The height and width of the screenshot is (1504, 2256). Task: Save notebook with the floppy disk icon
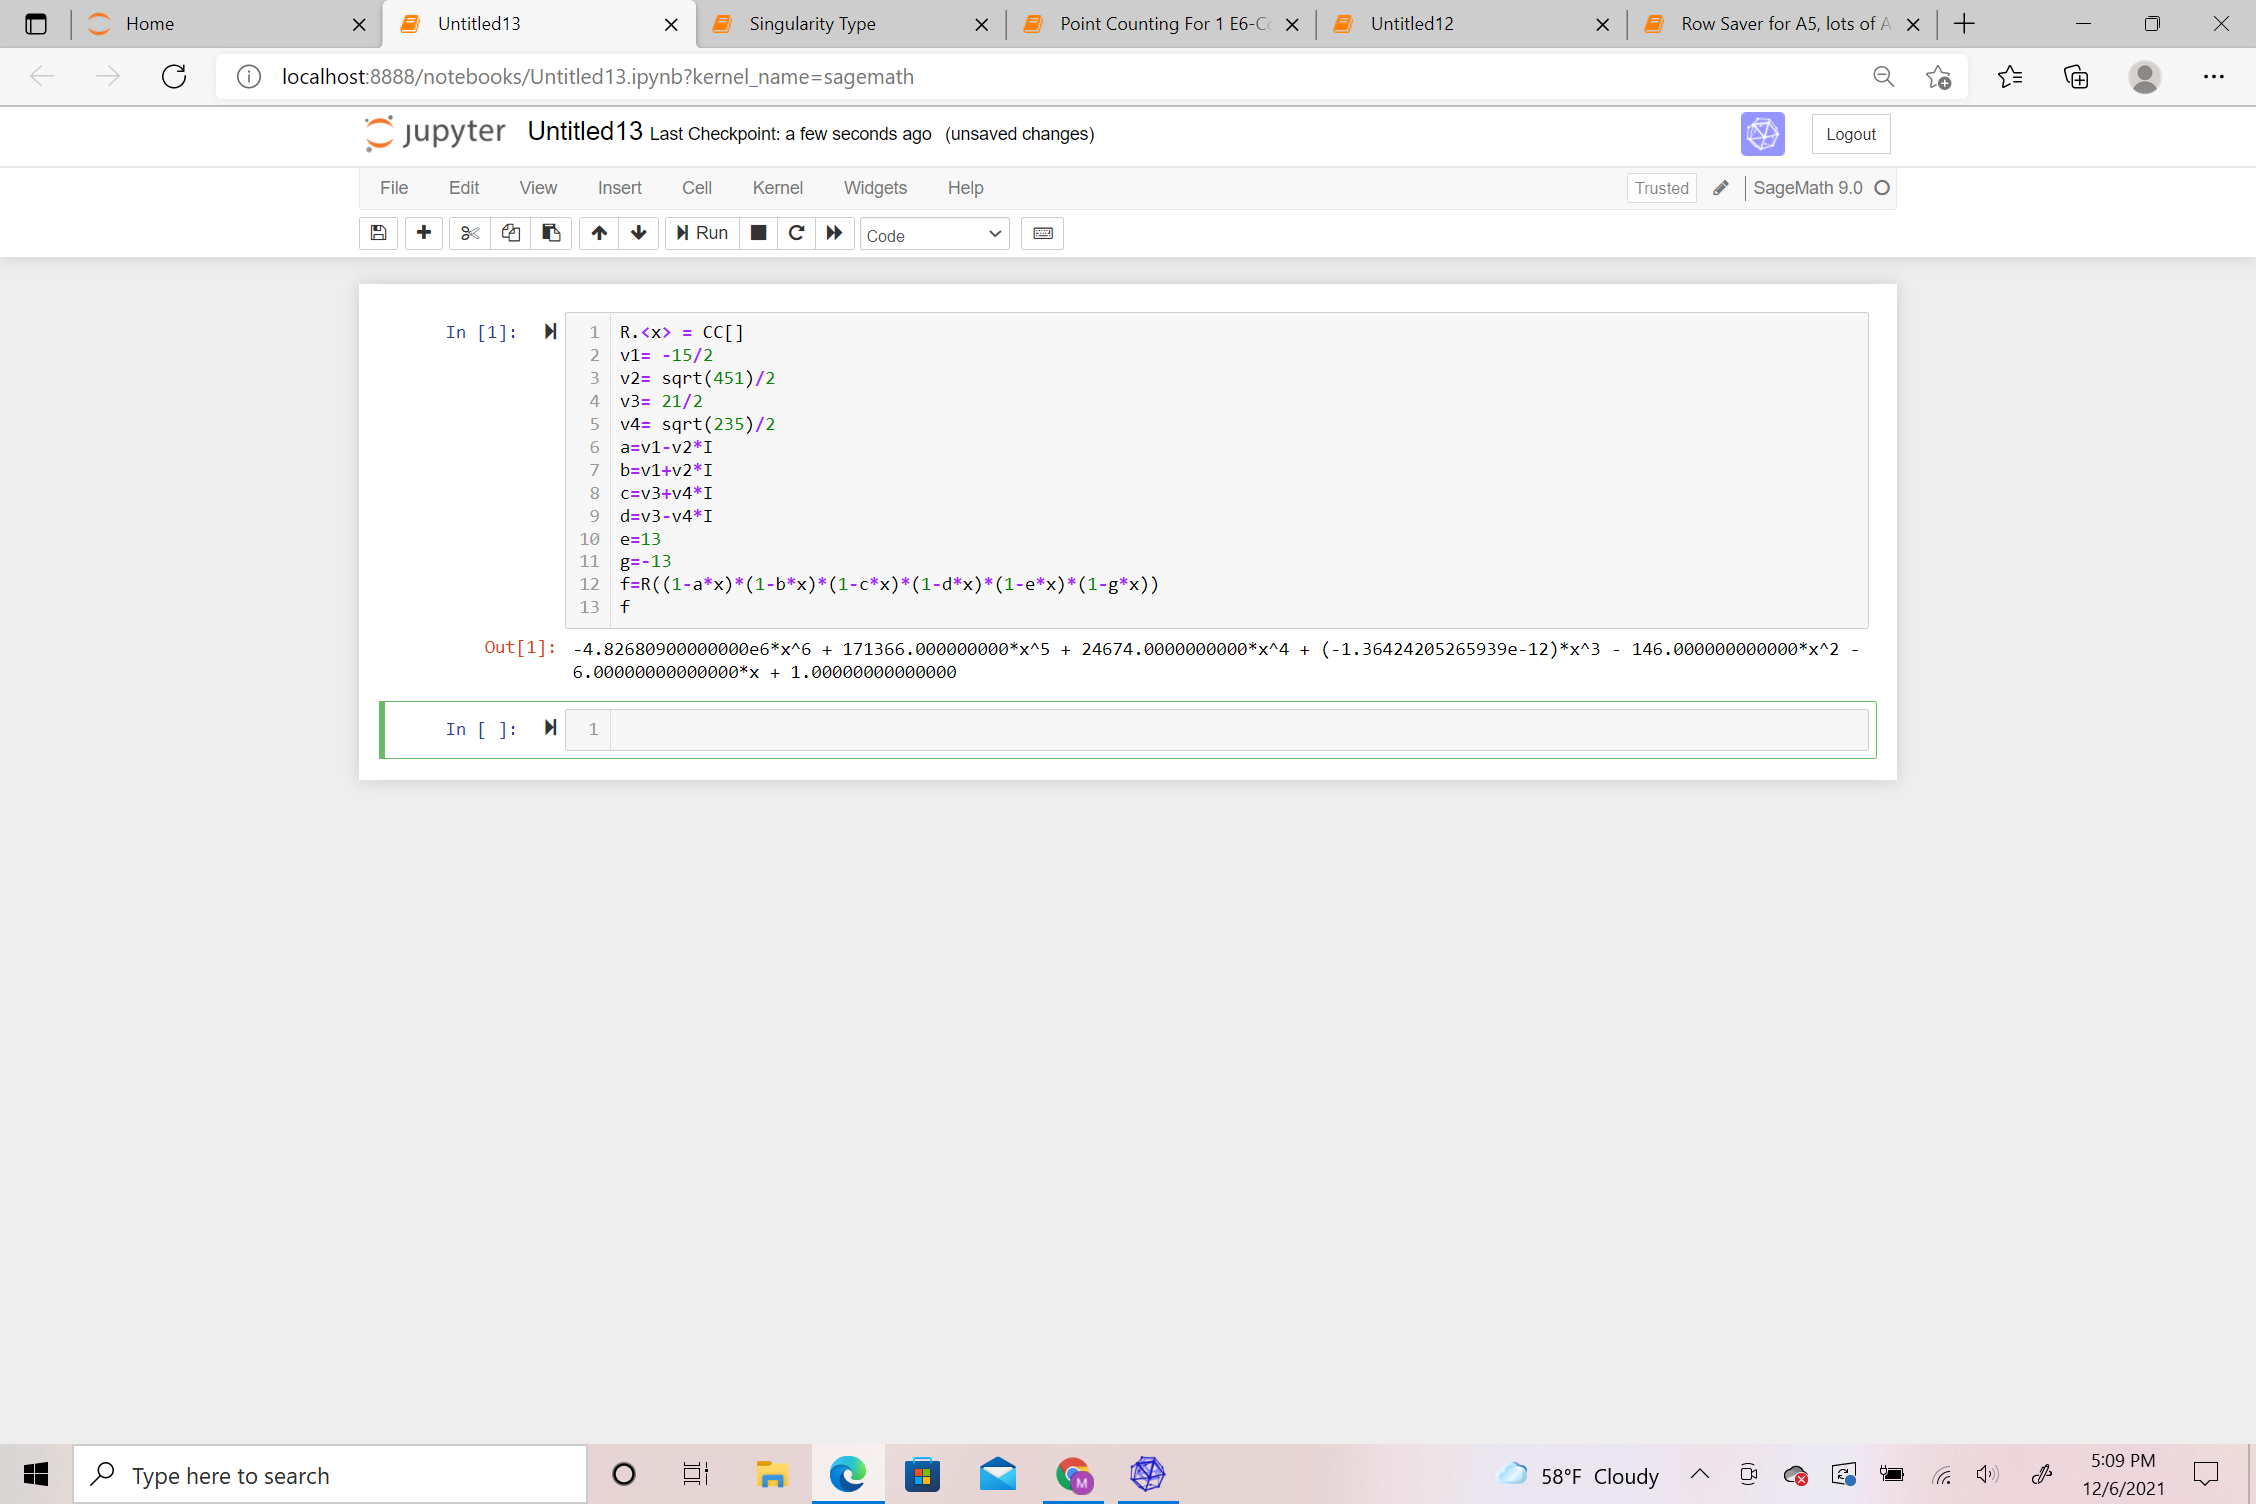coord(378,233)
